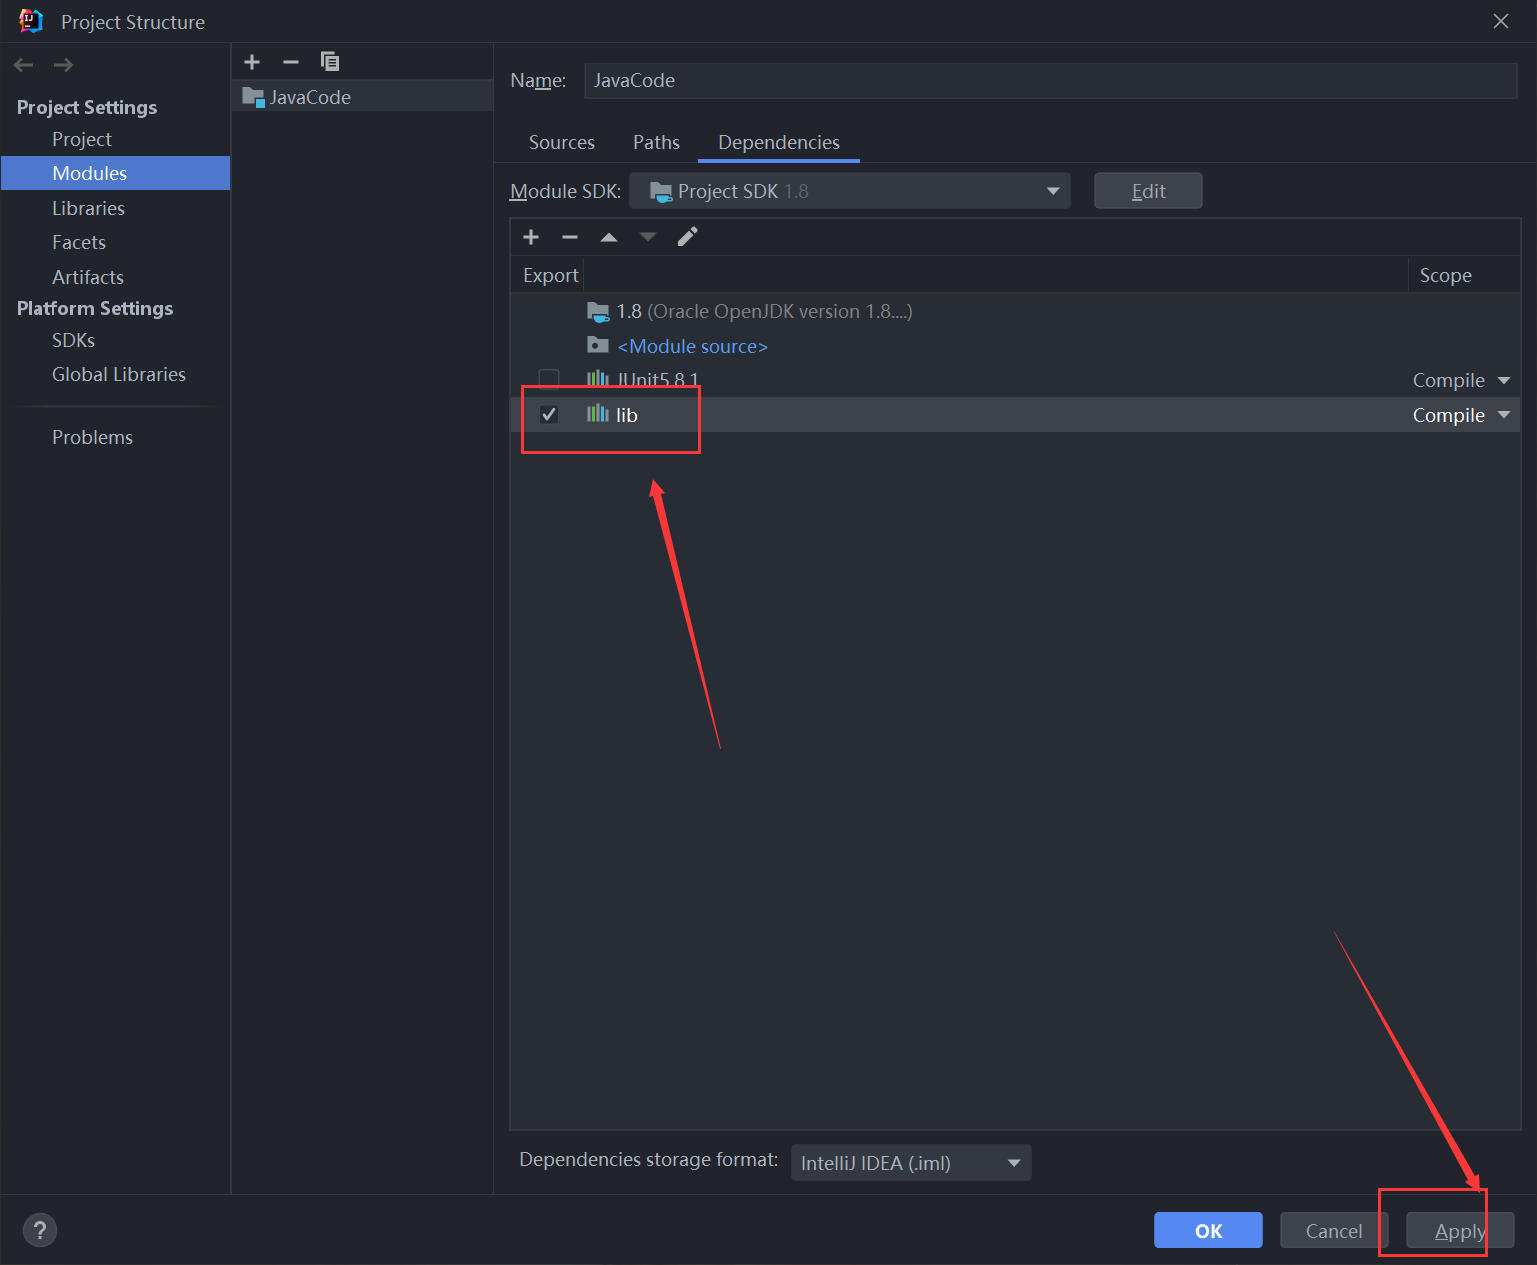
Task: Move dependency up with arrow
Action: 609,237
